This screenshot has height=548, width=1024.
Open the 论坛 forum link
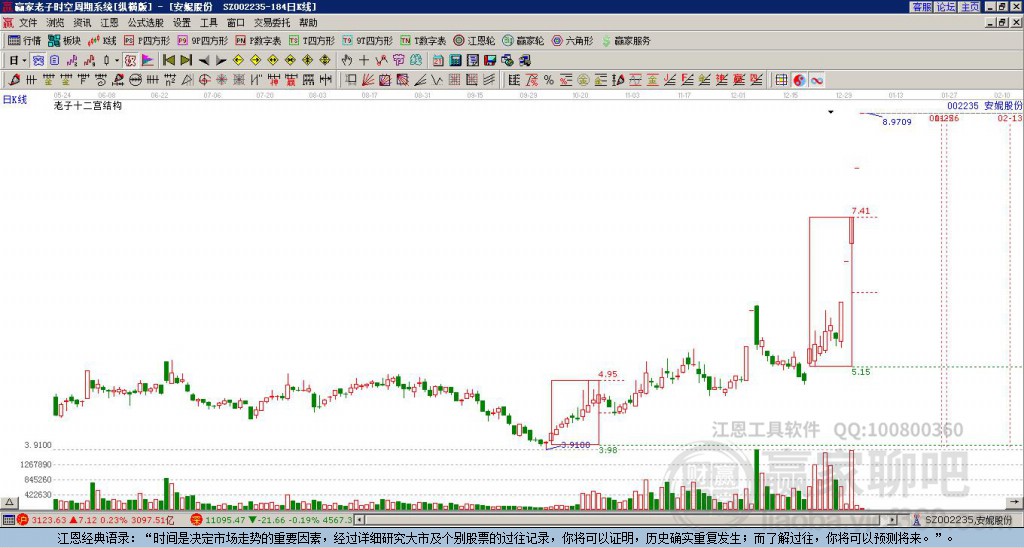click(945, 7)
